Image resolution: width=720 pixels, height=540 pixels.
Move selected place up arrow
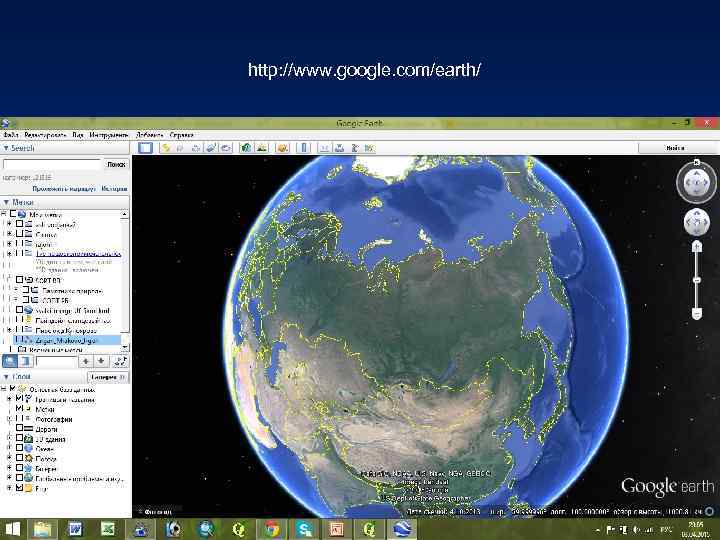click(x=86, y=361)
